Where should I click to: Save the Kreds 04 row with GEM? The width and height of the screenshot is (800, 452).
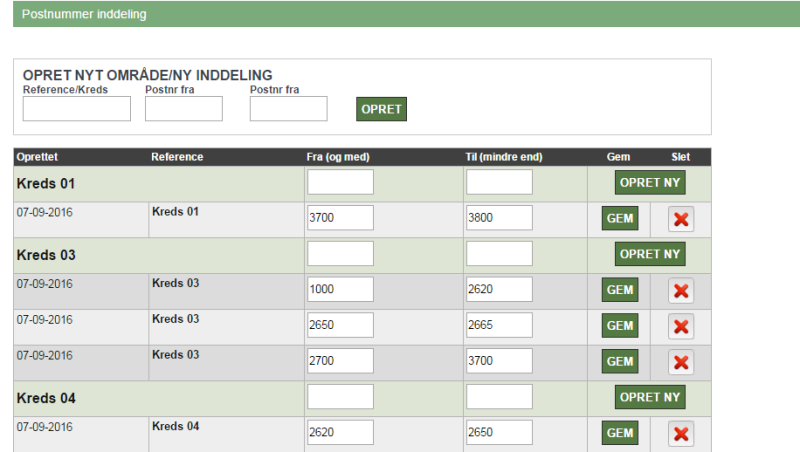click(x=620, y=433)
